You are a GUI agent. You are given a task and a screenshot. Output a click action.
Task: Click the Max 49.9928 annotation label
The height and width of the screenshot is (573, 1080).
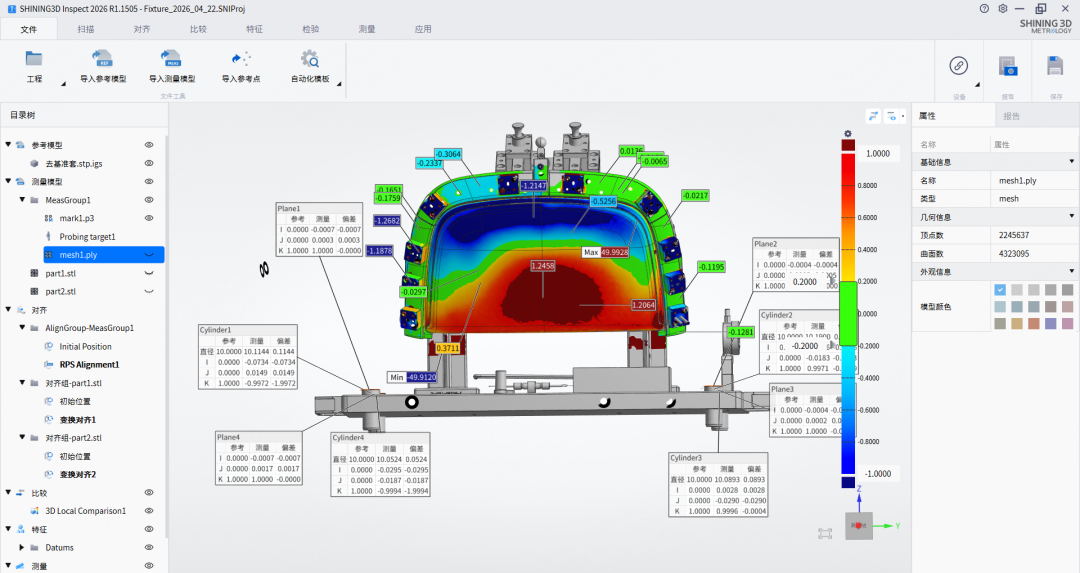[605, 252]
